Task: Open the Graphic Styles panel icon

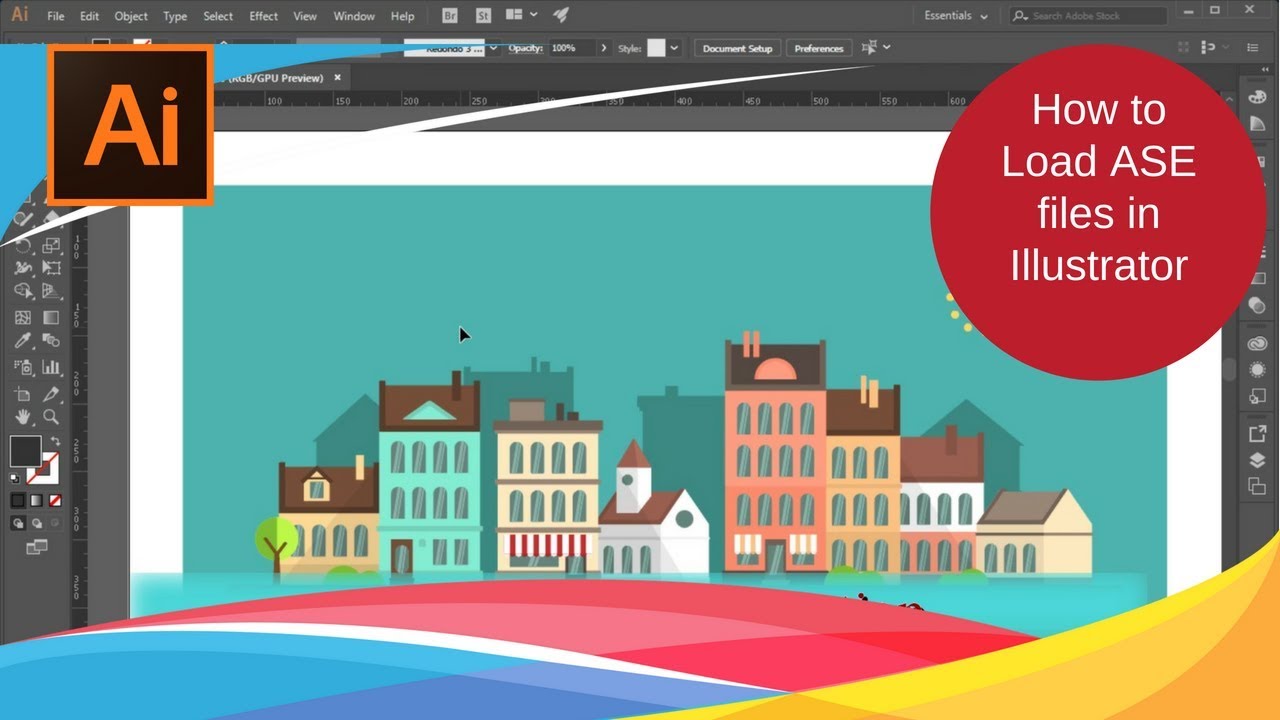Action: point(1257,396)
